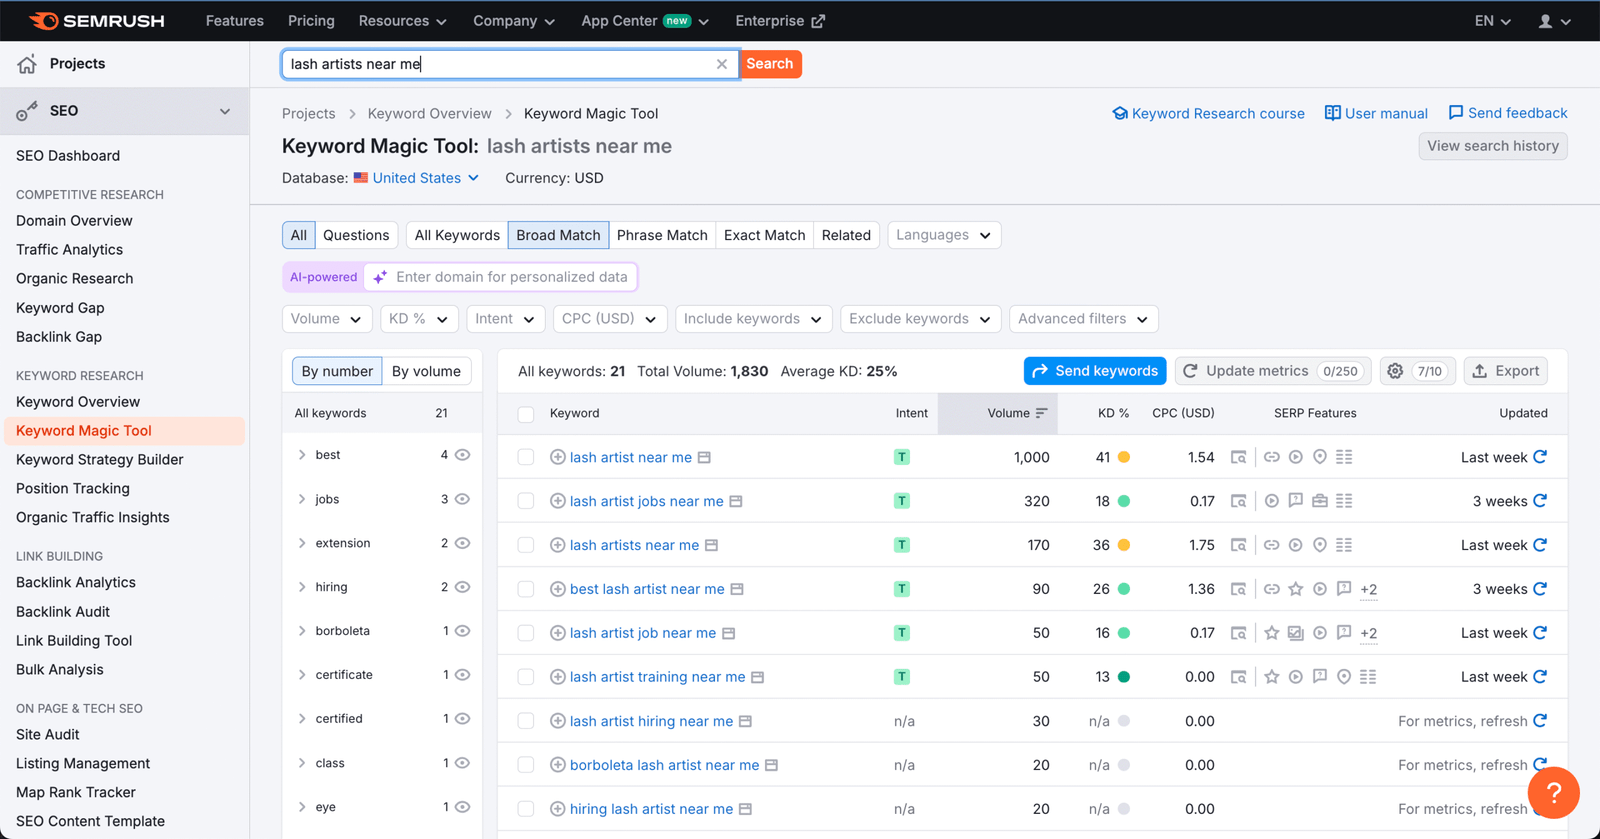
Task: Click the Projects home icon
Action: pos(27,64)
